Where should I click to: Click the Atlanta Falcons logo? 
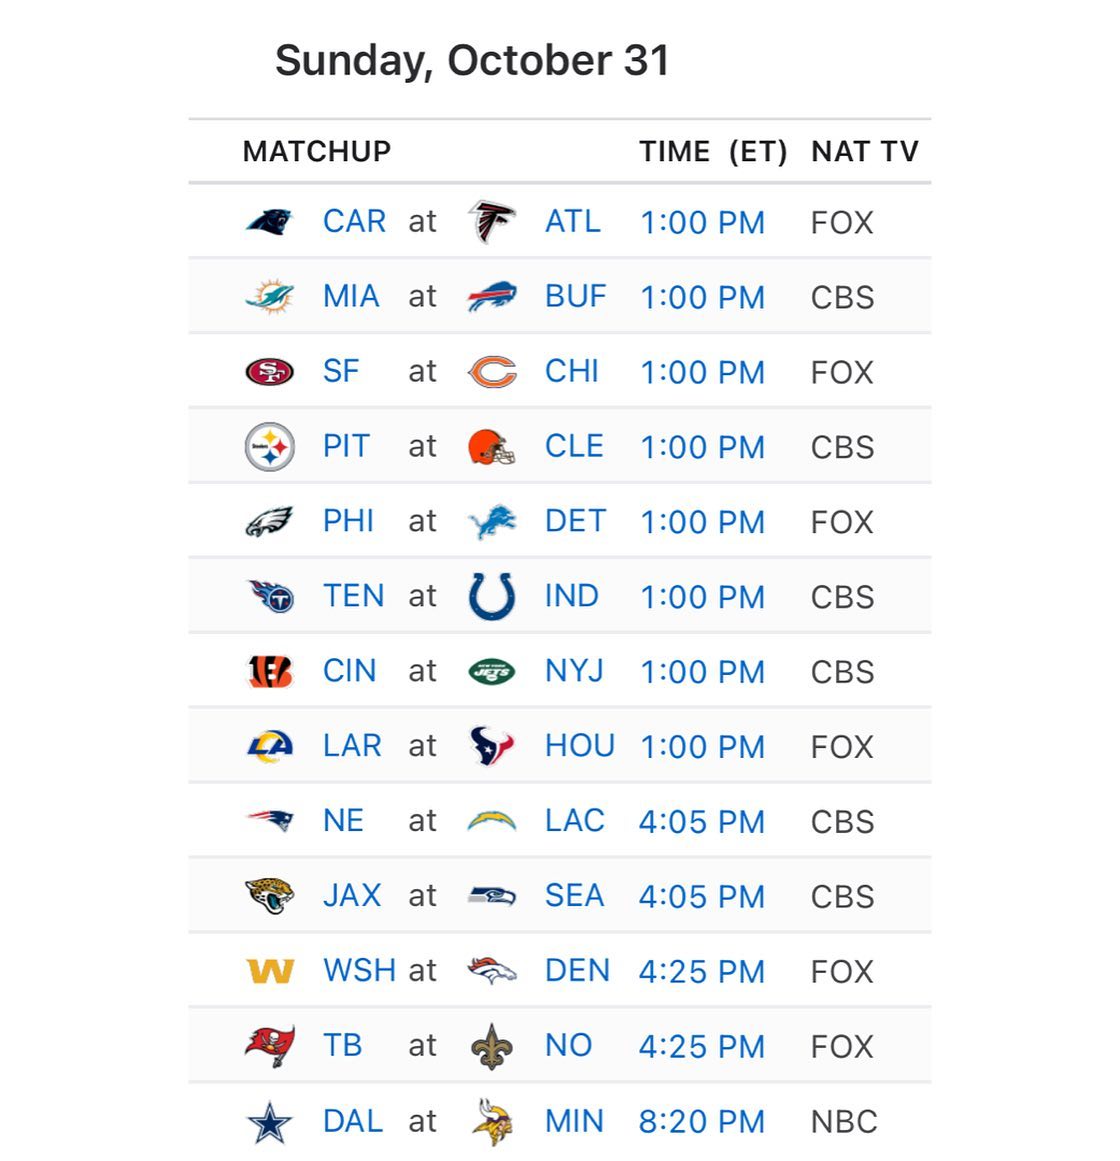492,221
